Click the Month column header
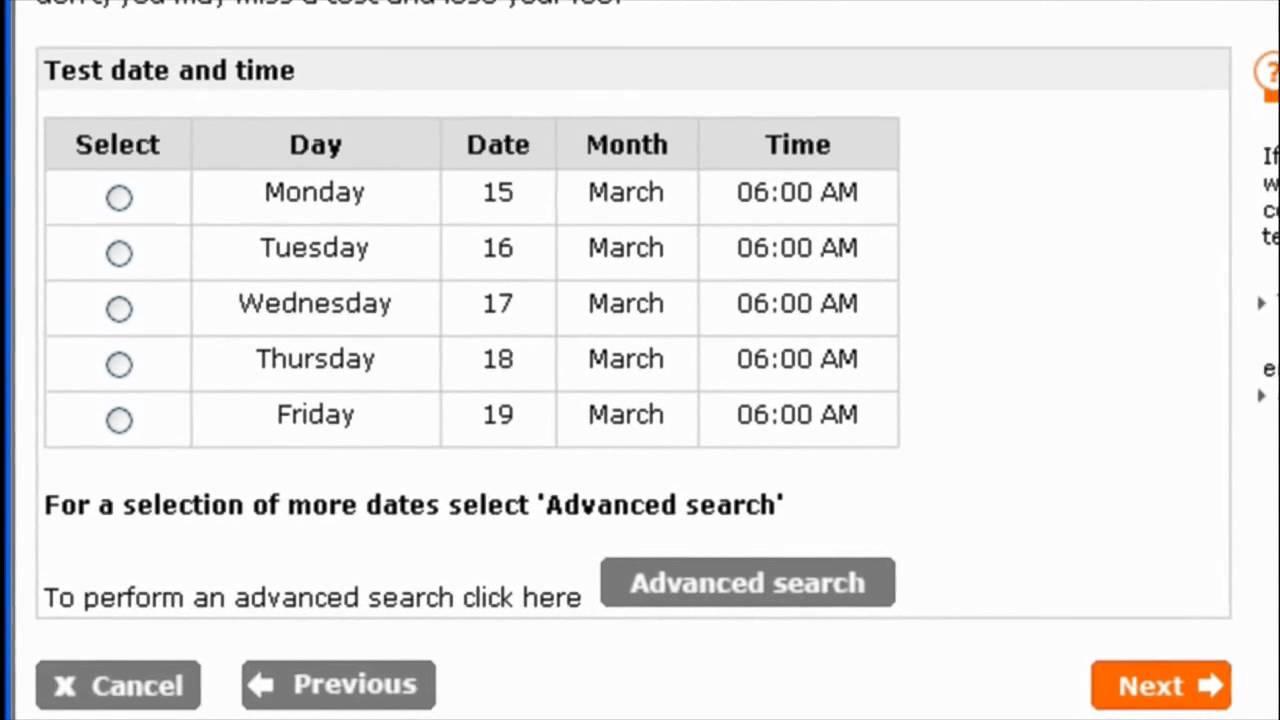1280x720 pixels. [x=626, y=145]
